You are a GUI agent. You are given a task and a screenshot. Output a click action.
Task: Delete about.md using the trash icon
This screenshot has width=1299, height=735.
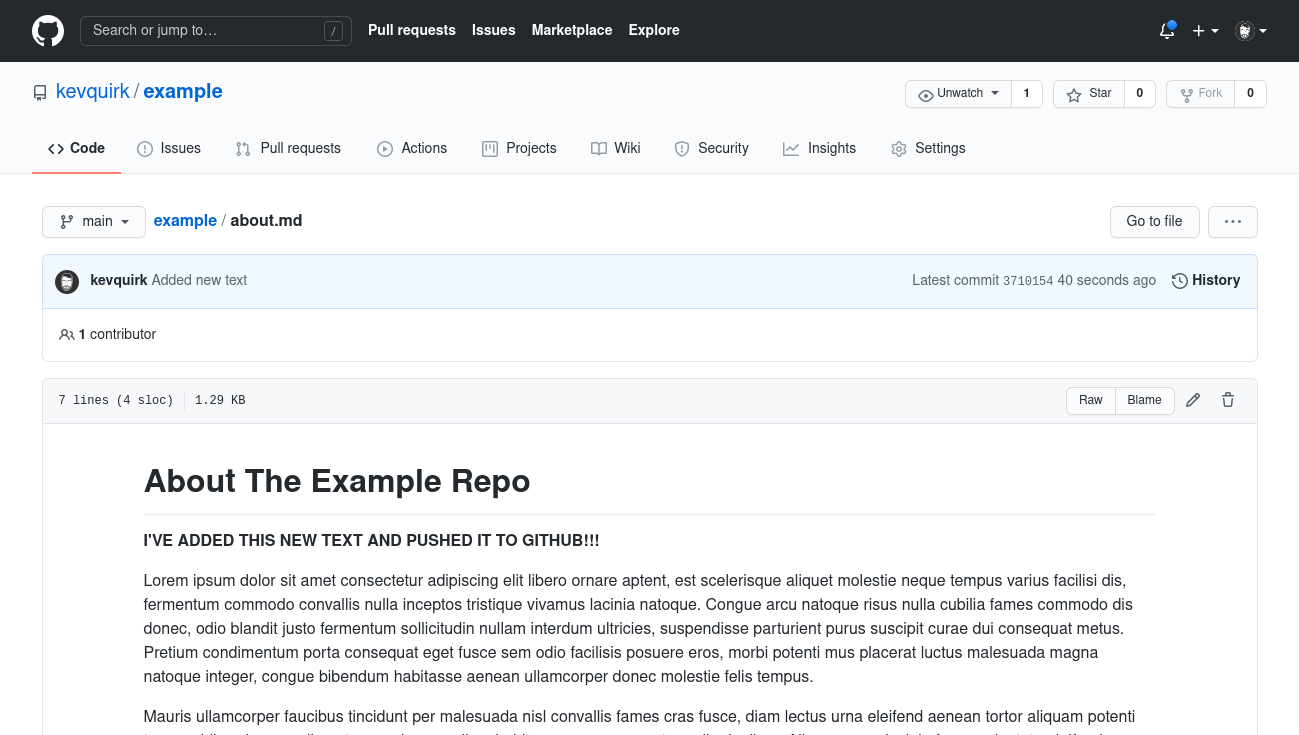pyautogui.click(x=1227, y=400)
